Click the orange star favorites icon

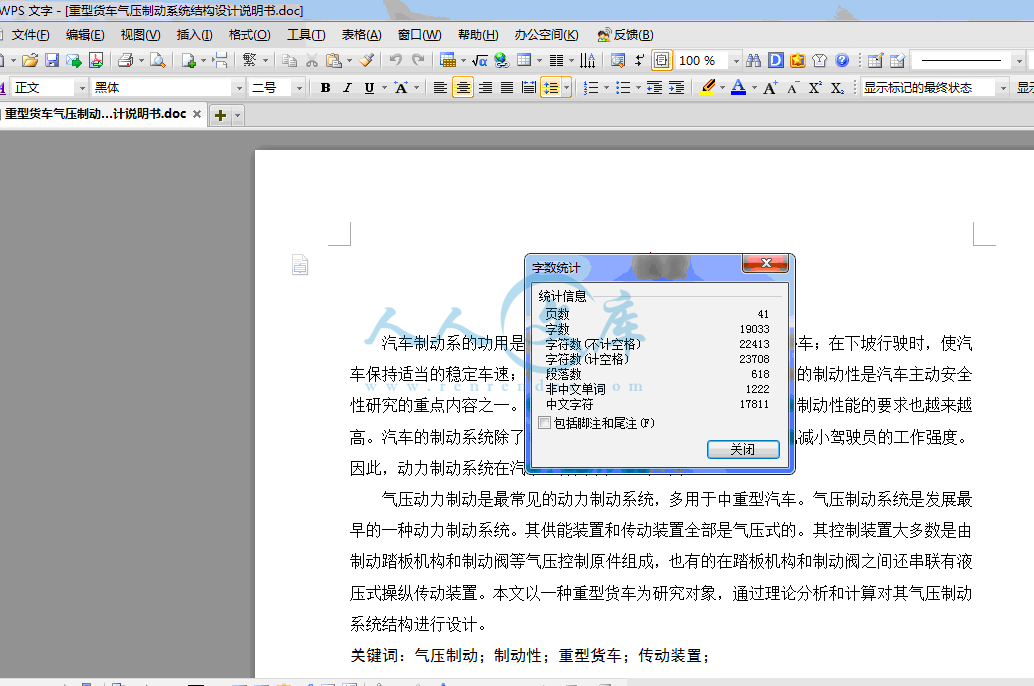click(x=798, y=61)
